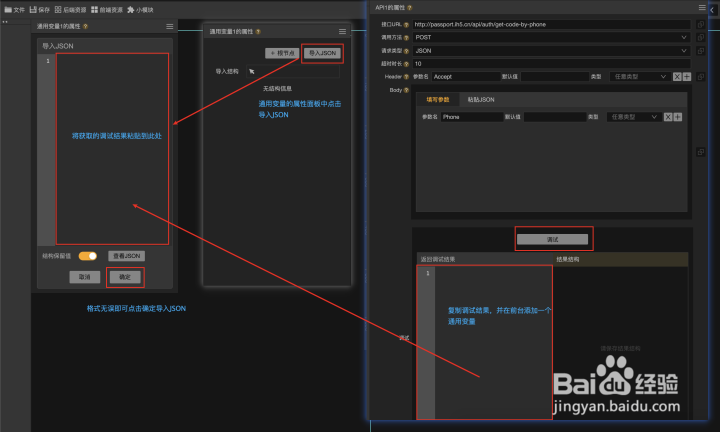Click the Header 默认值 input field

[x=554, y=77]
